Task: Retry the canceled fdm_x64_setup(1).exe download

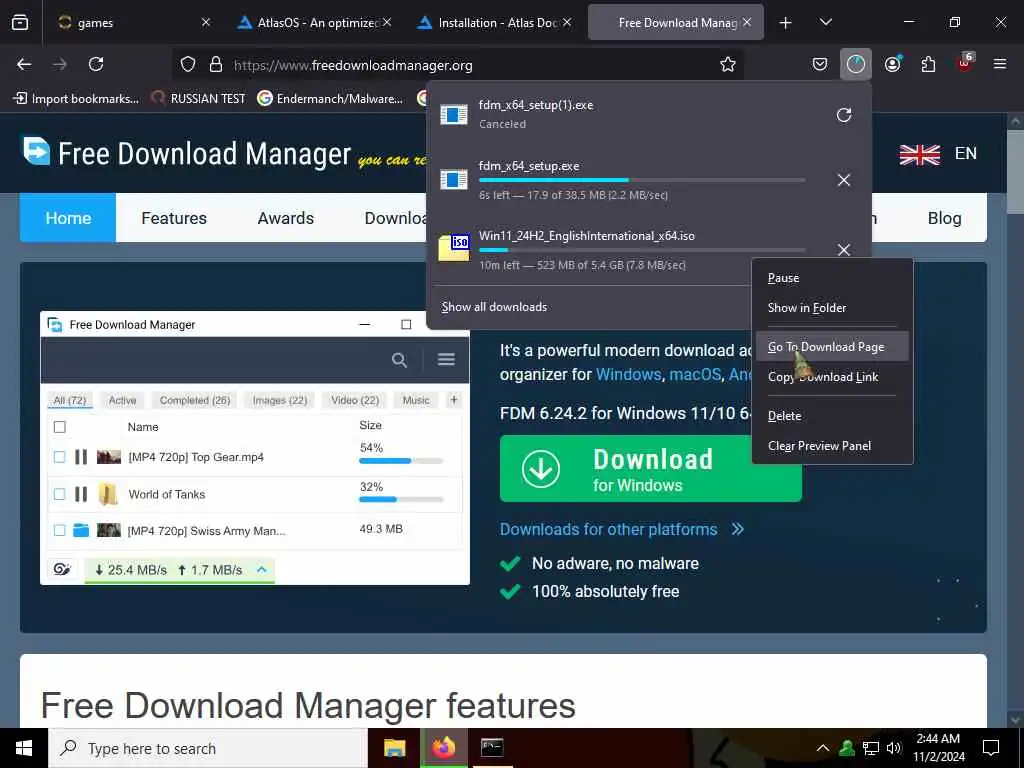Action: tap(844, 115)
